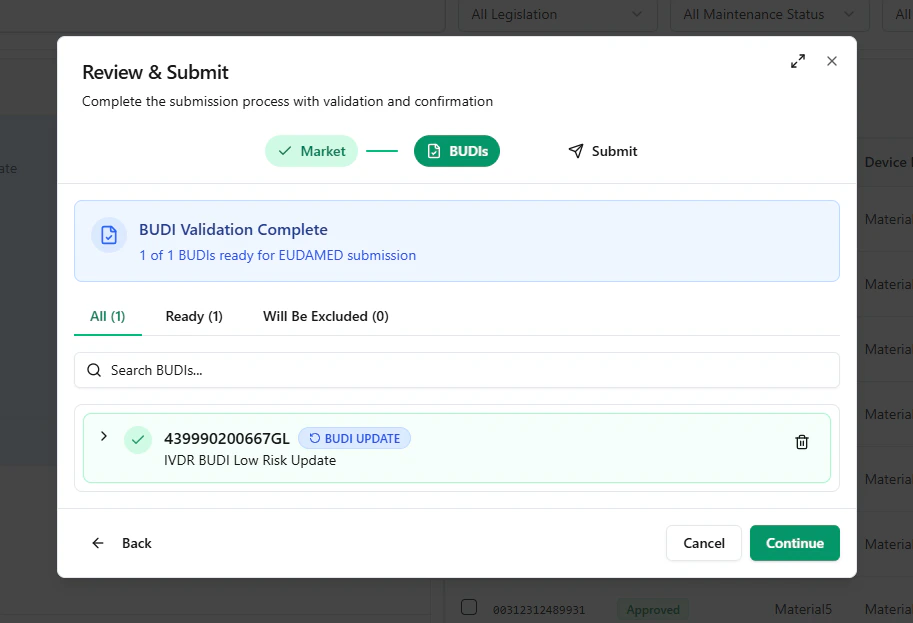Image resolution: width=913 pixels, height=623 pixels.
Task: Click the Continue button
Action: point(794,543)
